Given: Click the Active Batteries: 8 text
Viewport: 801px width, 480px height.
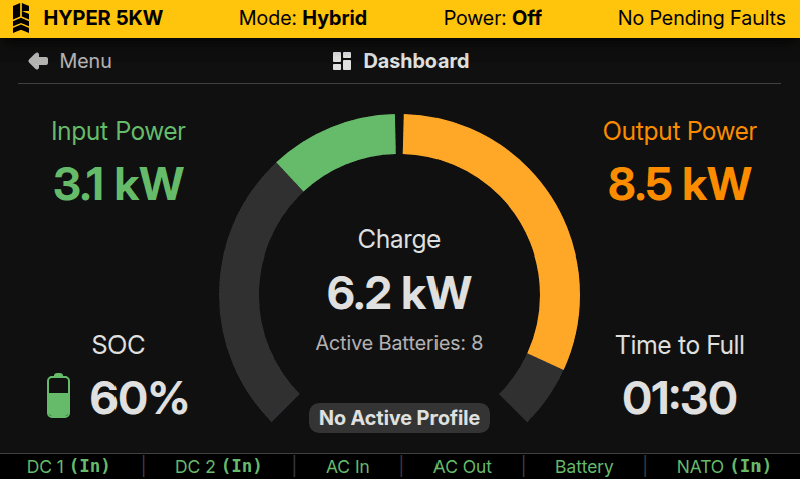Looking at the screenshot, I should pos(399,343).
